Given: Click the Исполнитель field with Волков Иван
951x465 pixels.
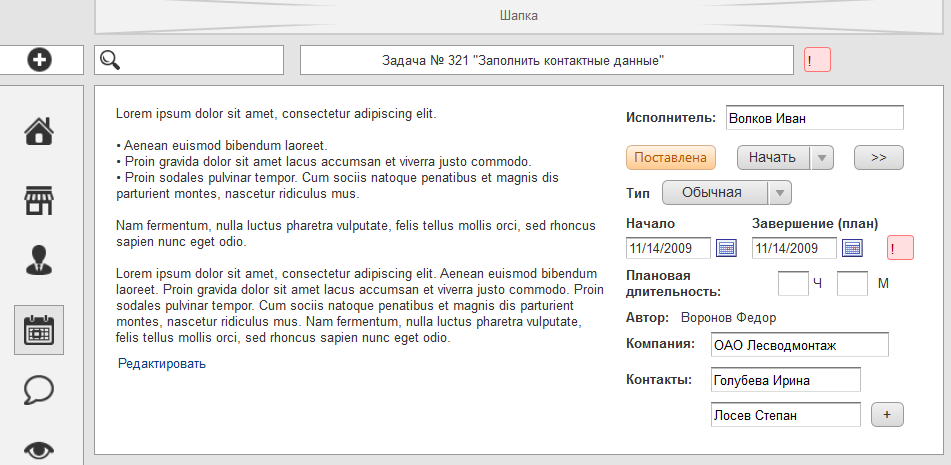Looking at the screenshot, I should tap(814, 118).
